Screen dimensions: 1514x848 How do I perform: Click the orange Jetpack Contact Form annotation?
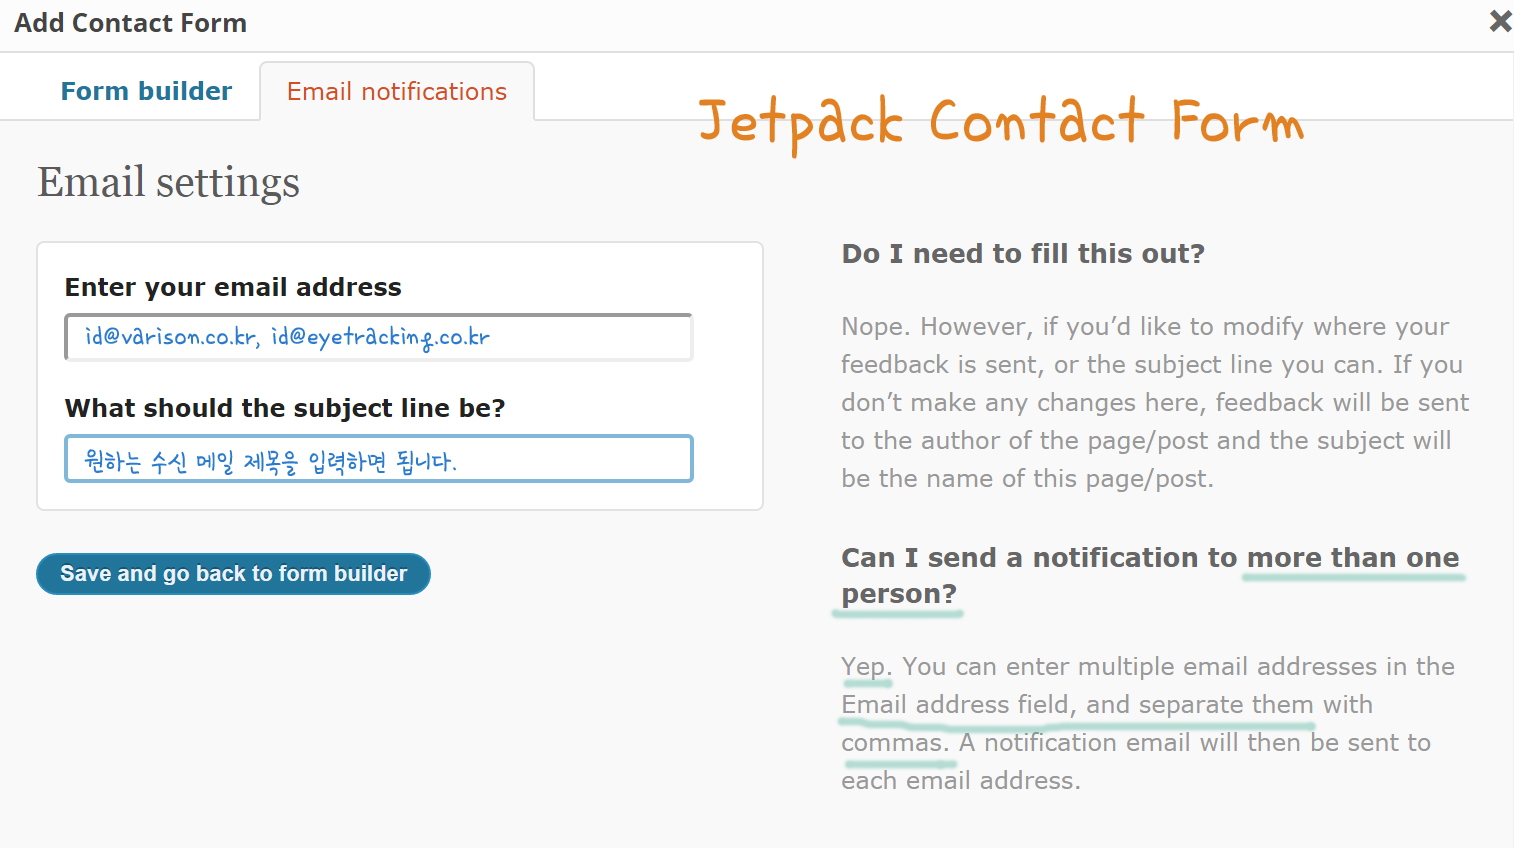[x=1001, y=123]
